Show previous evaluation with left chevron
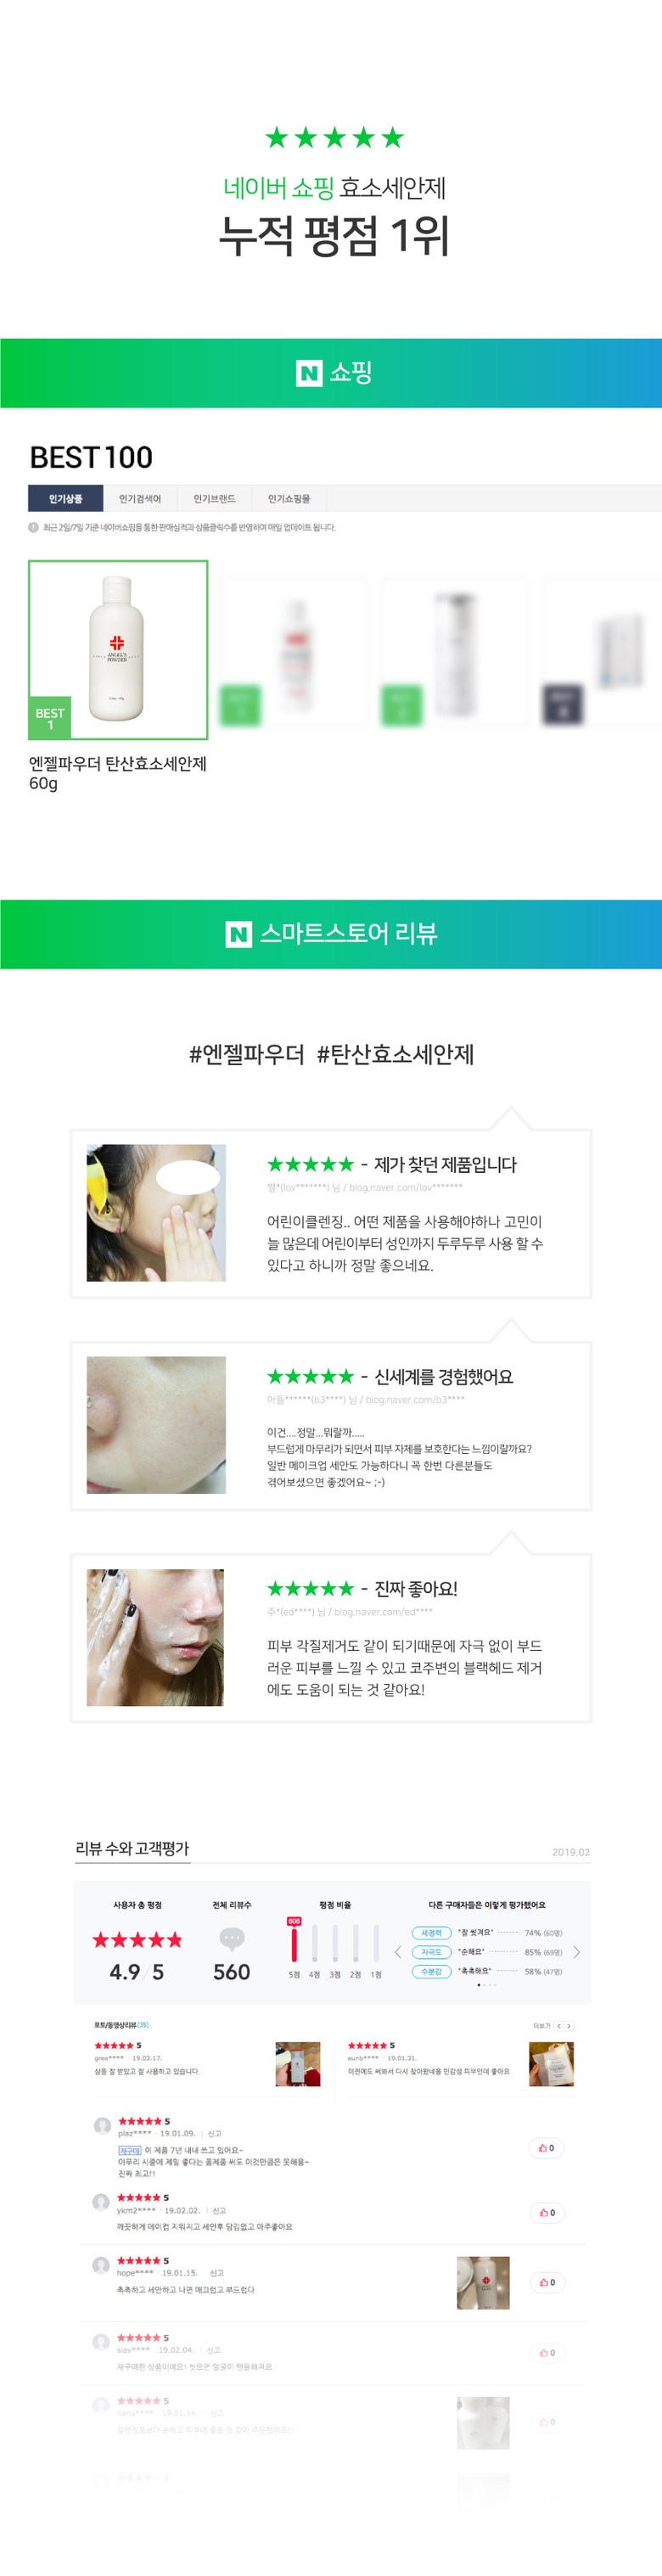Screen dimensions: 662x2576 click(398, 1952)
